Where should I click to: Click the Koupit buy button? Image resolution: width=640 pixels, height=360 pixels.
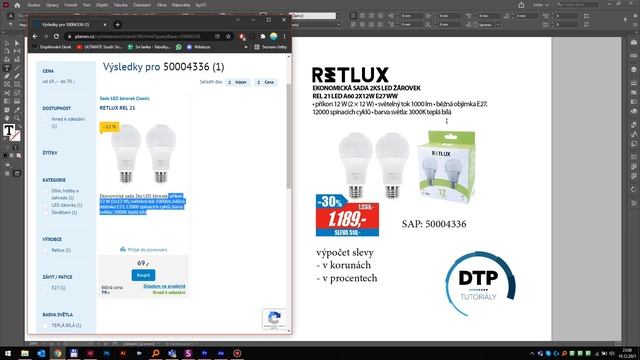(x=143, y=275)
